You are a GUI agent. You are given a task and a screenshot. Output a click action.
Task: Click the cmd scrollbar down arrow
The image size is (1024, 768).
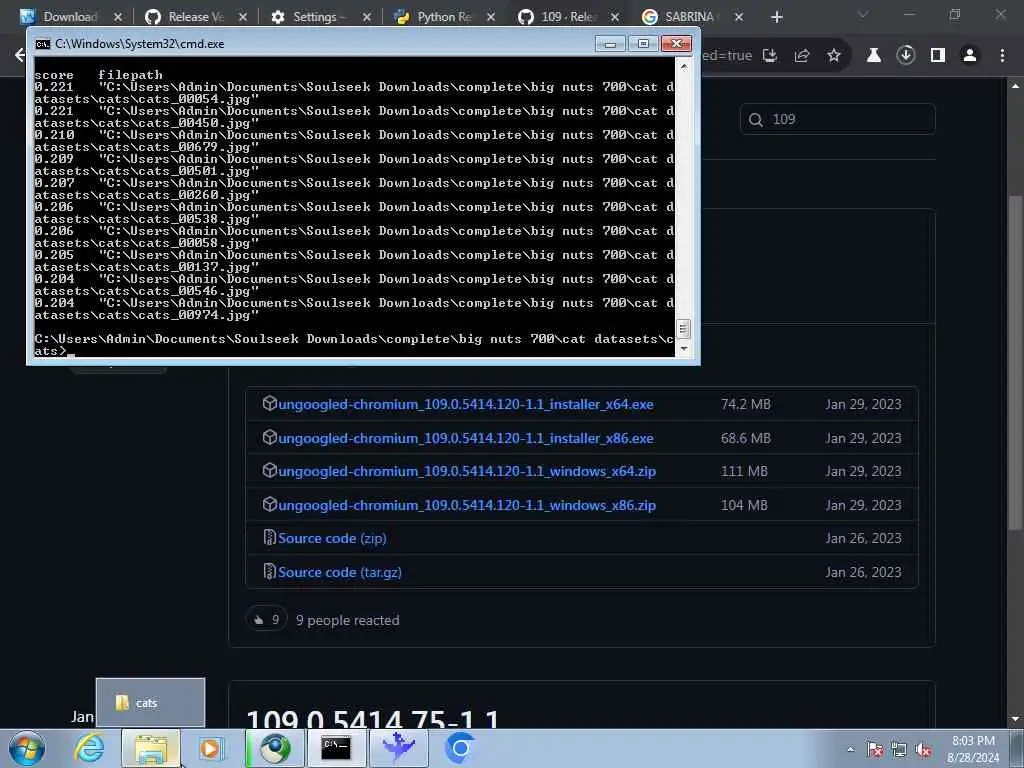coord(683,349)
